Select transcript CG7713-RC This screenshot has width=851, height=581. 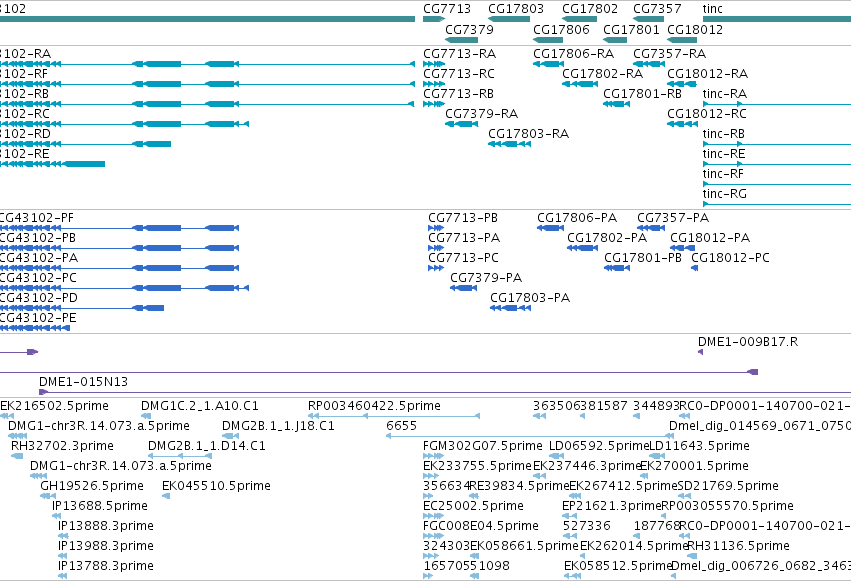click(459, 74)
